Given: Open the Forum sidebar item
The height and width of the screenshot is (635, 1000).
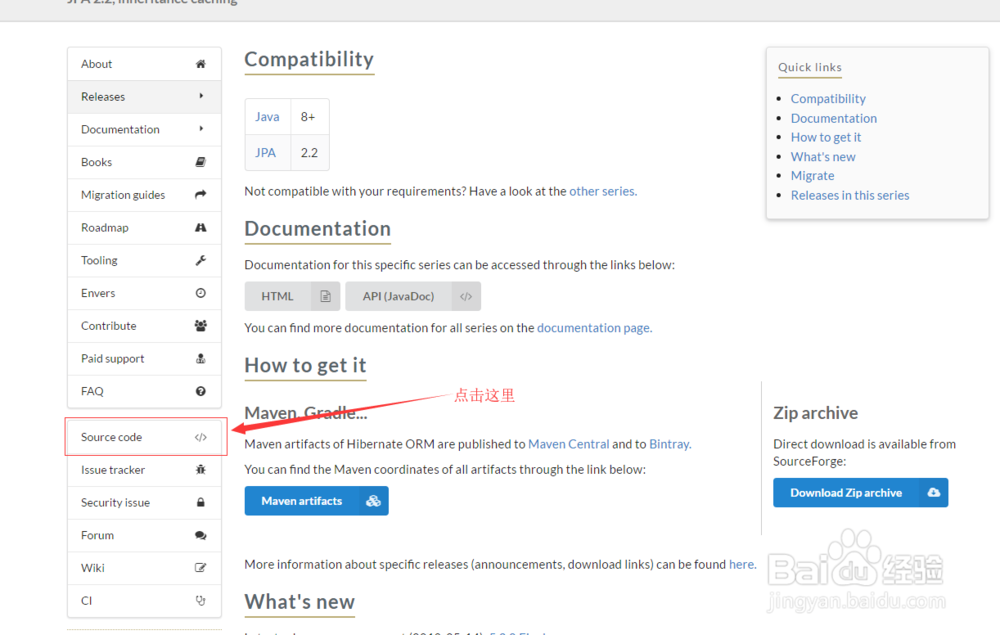Looking at the screenshot, I should (144, 536).
